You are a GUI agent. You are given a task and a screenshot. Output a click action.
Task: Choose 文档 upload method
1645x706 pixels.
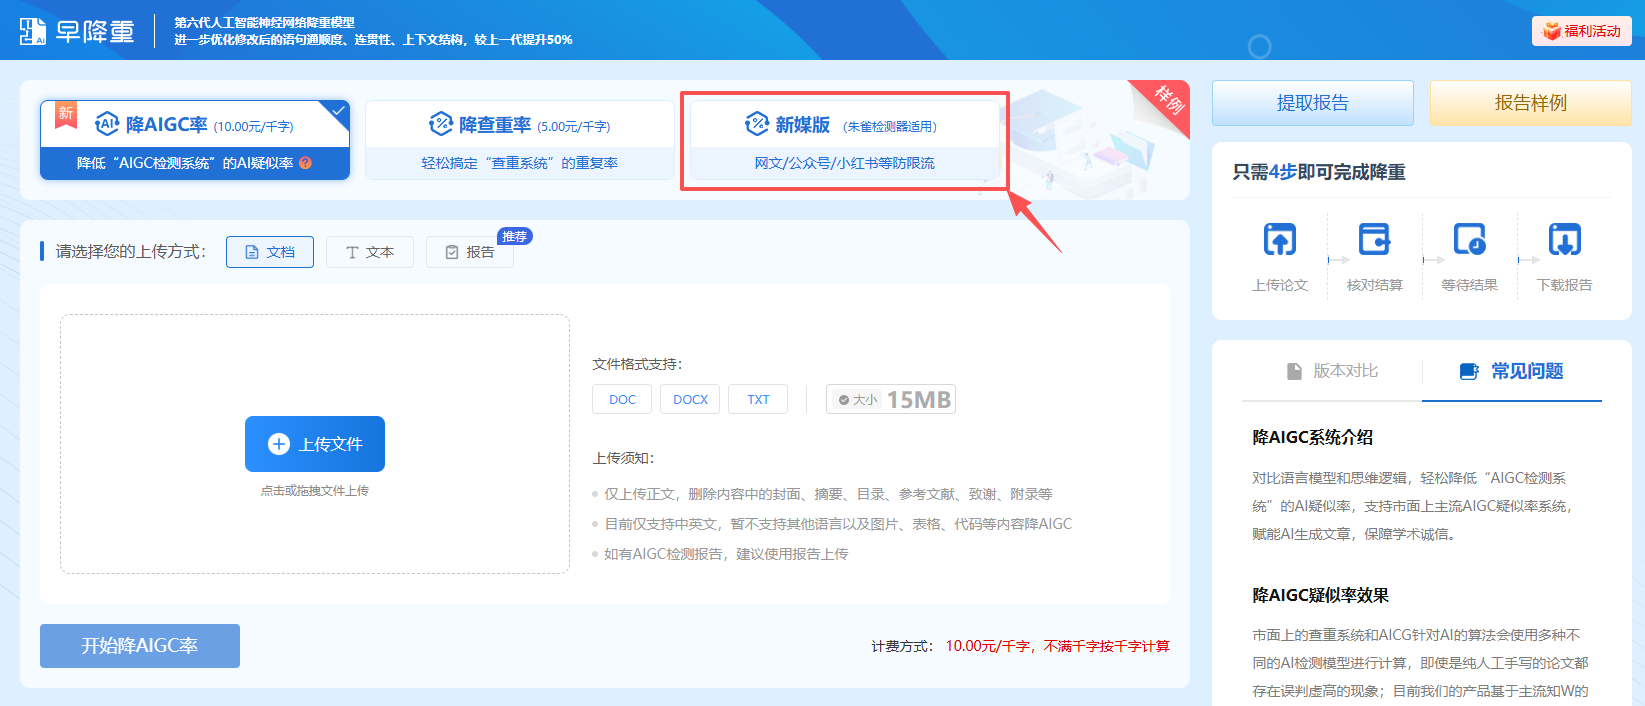coord(270,252)
